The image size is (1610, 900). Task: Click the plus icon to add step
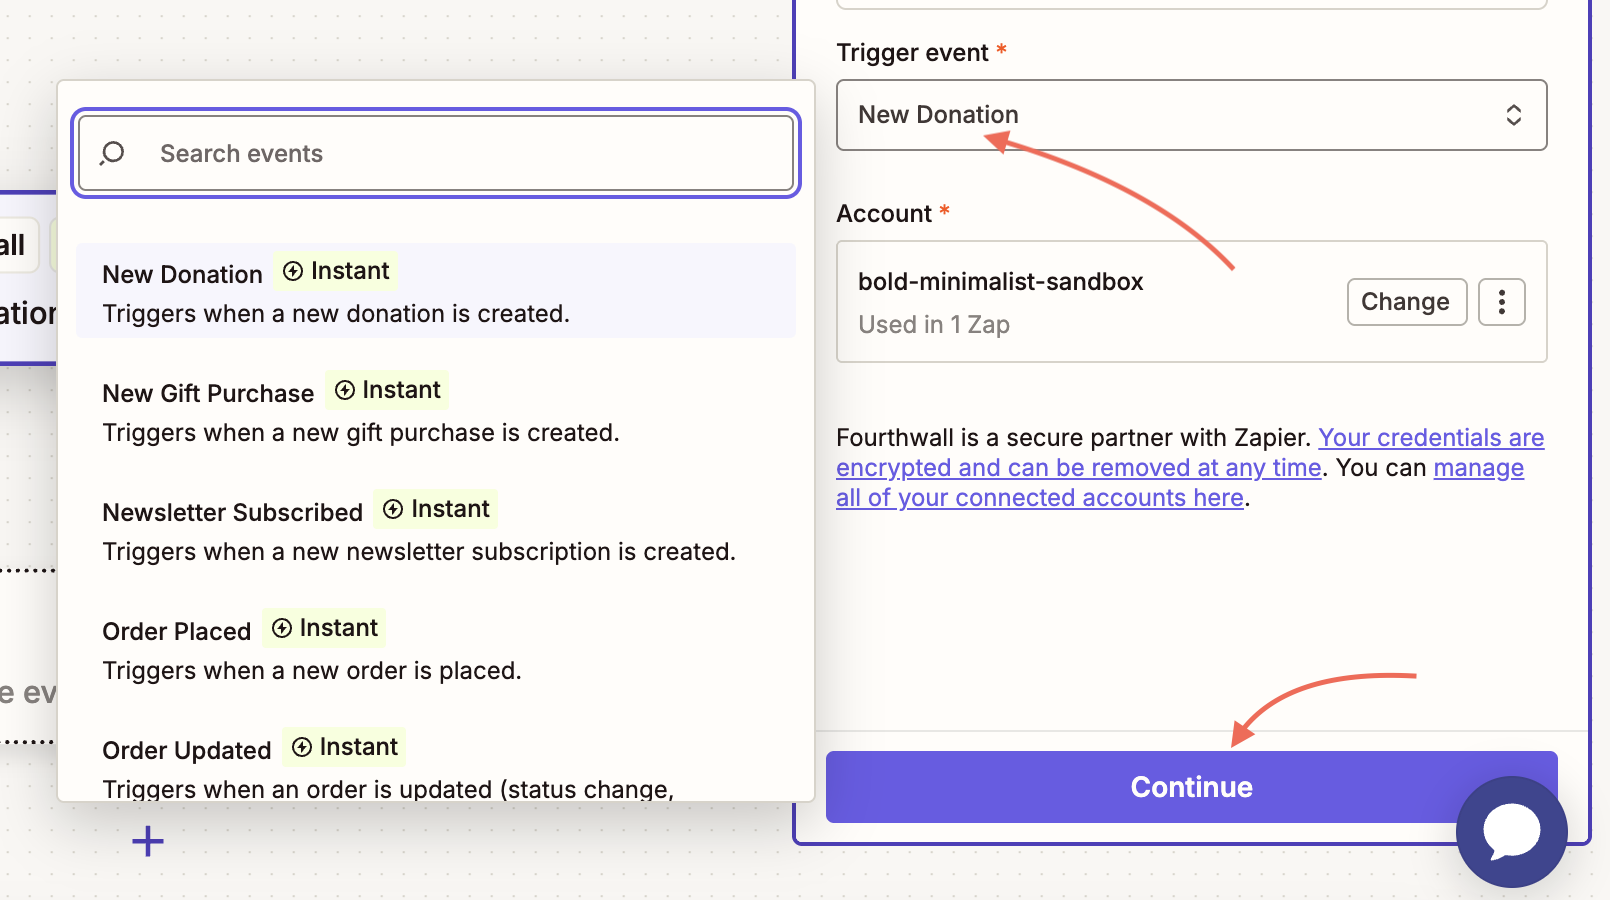pos(148,841)
